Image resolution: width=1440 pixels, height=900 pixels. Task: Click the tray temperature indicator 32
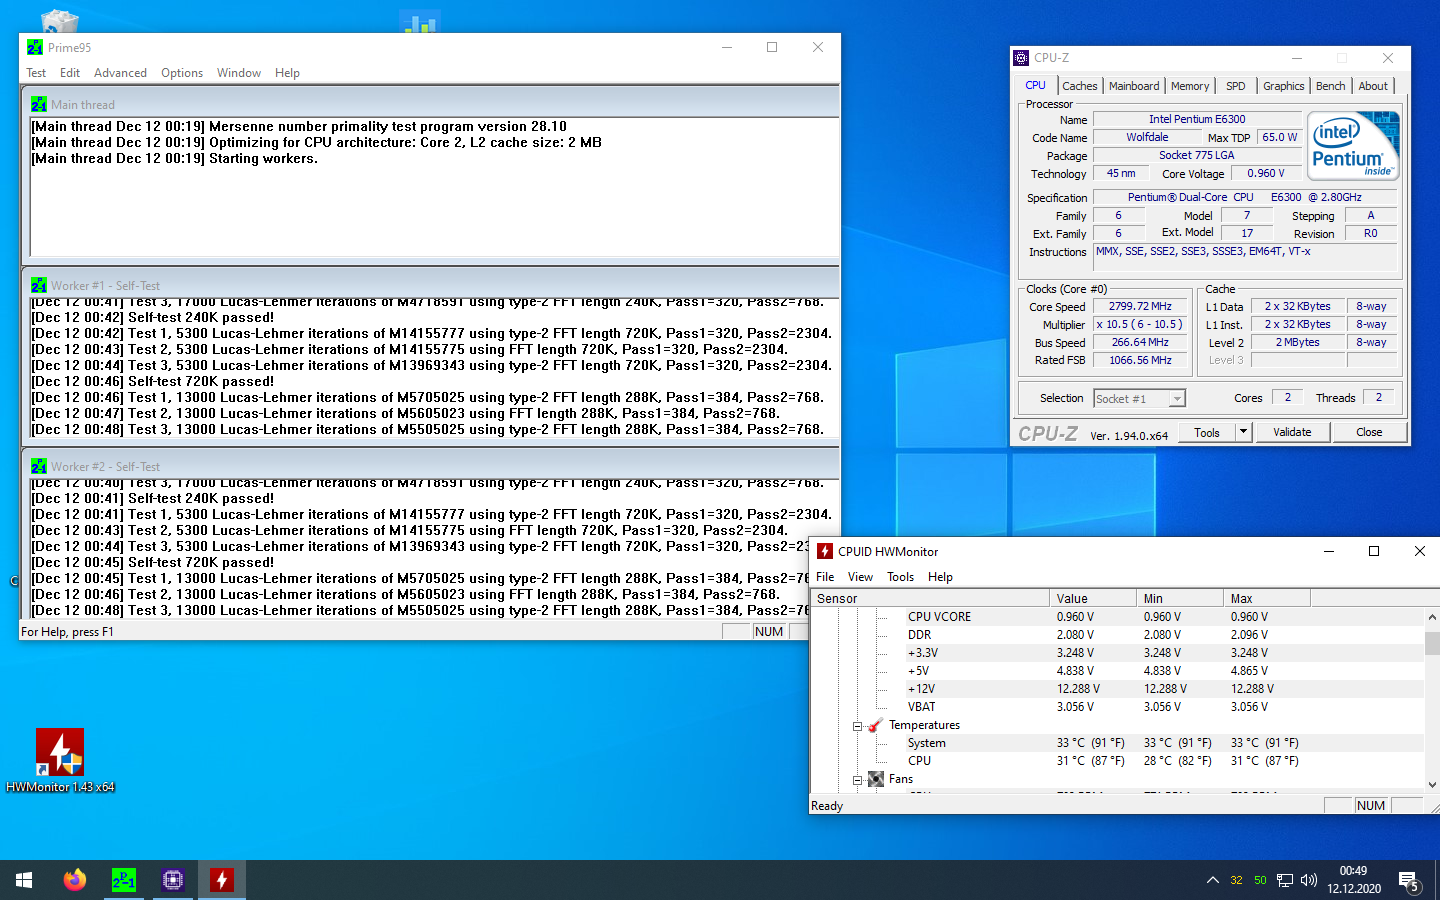pos(1236,880)
